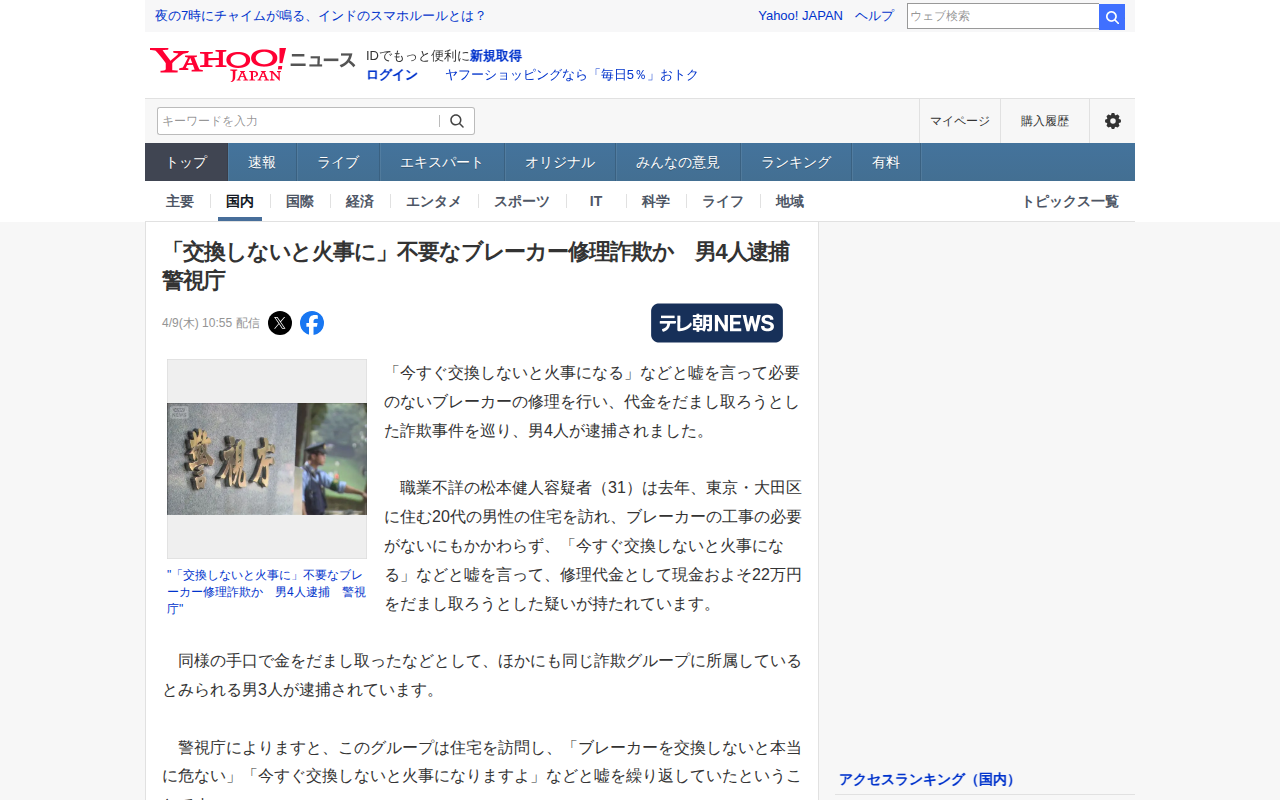The height and width of the screenshot is (800, 1280).
Task: Open 購入履歴 purchase history
Action: (x=1045, y=121)
